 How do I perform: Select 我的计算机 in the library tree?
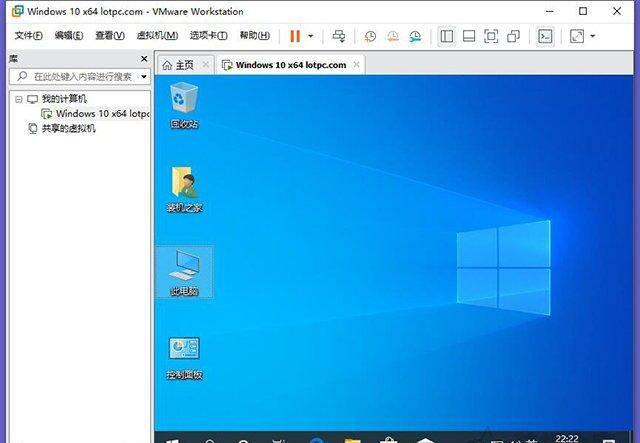coord(64,99)
